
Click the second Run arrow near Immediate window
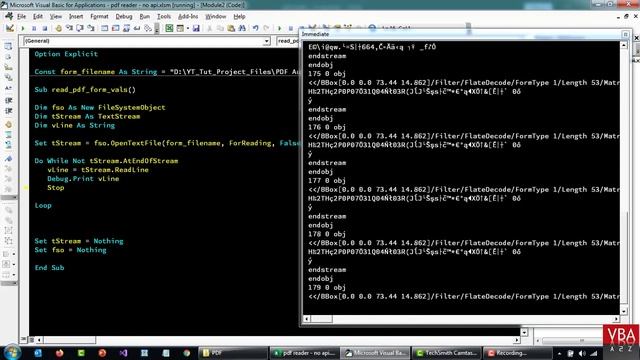click(280, 28)
